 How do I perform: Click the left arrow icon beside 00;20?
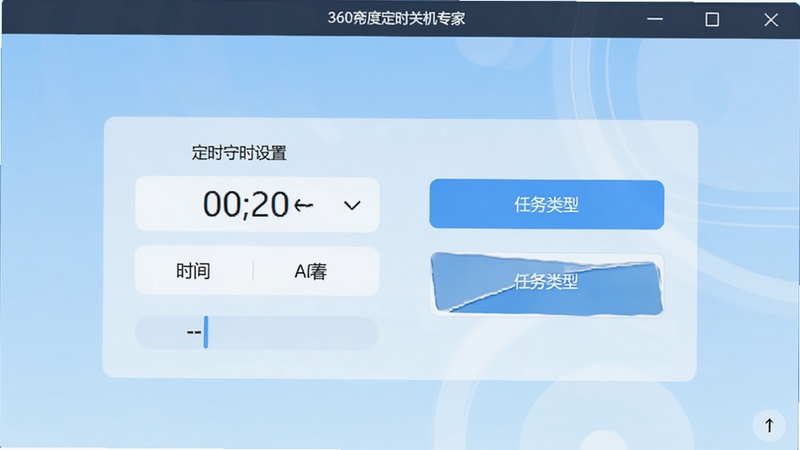tap(304, 206)
